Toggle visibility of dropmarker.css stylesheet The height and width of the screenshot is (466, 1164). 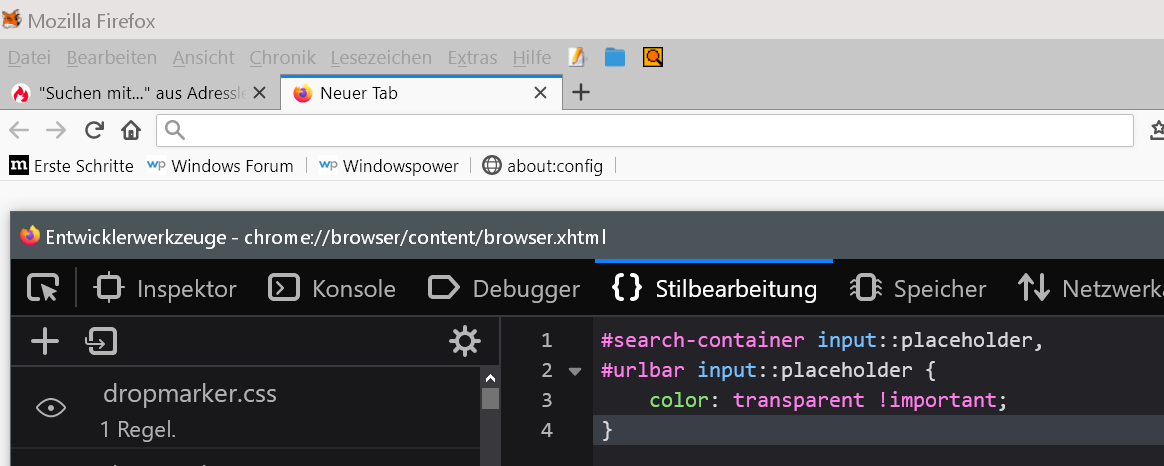pyautogui.click(x=51, y=407)
